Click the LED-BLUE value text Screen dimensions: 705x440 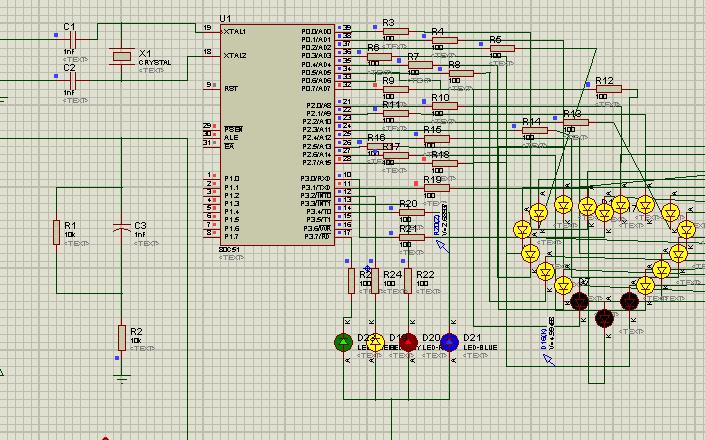480,348
